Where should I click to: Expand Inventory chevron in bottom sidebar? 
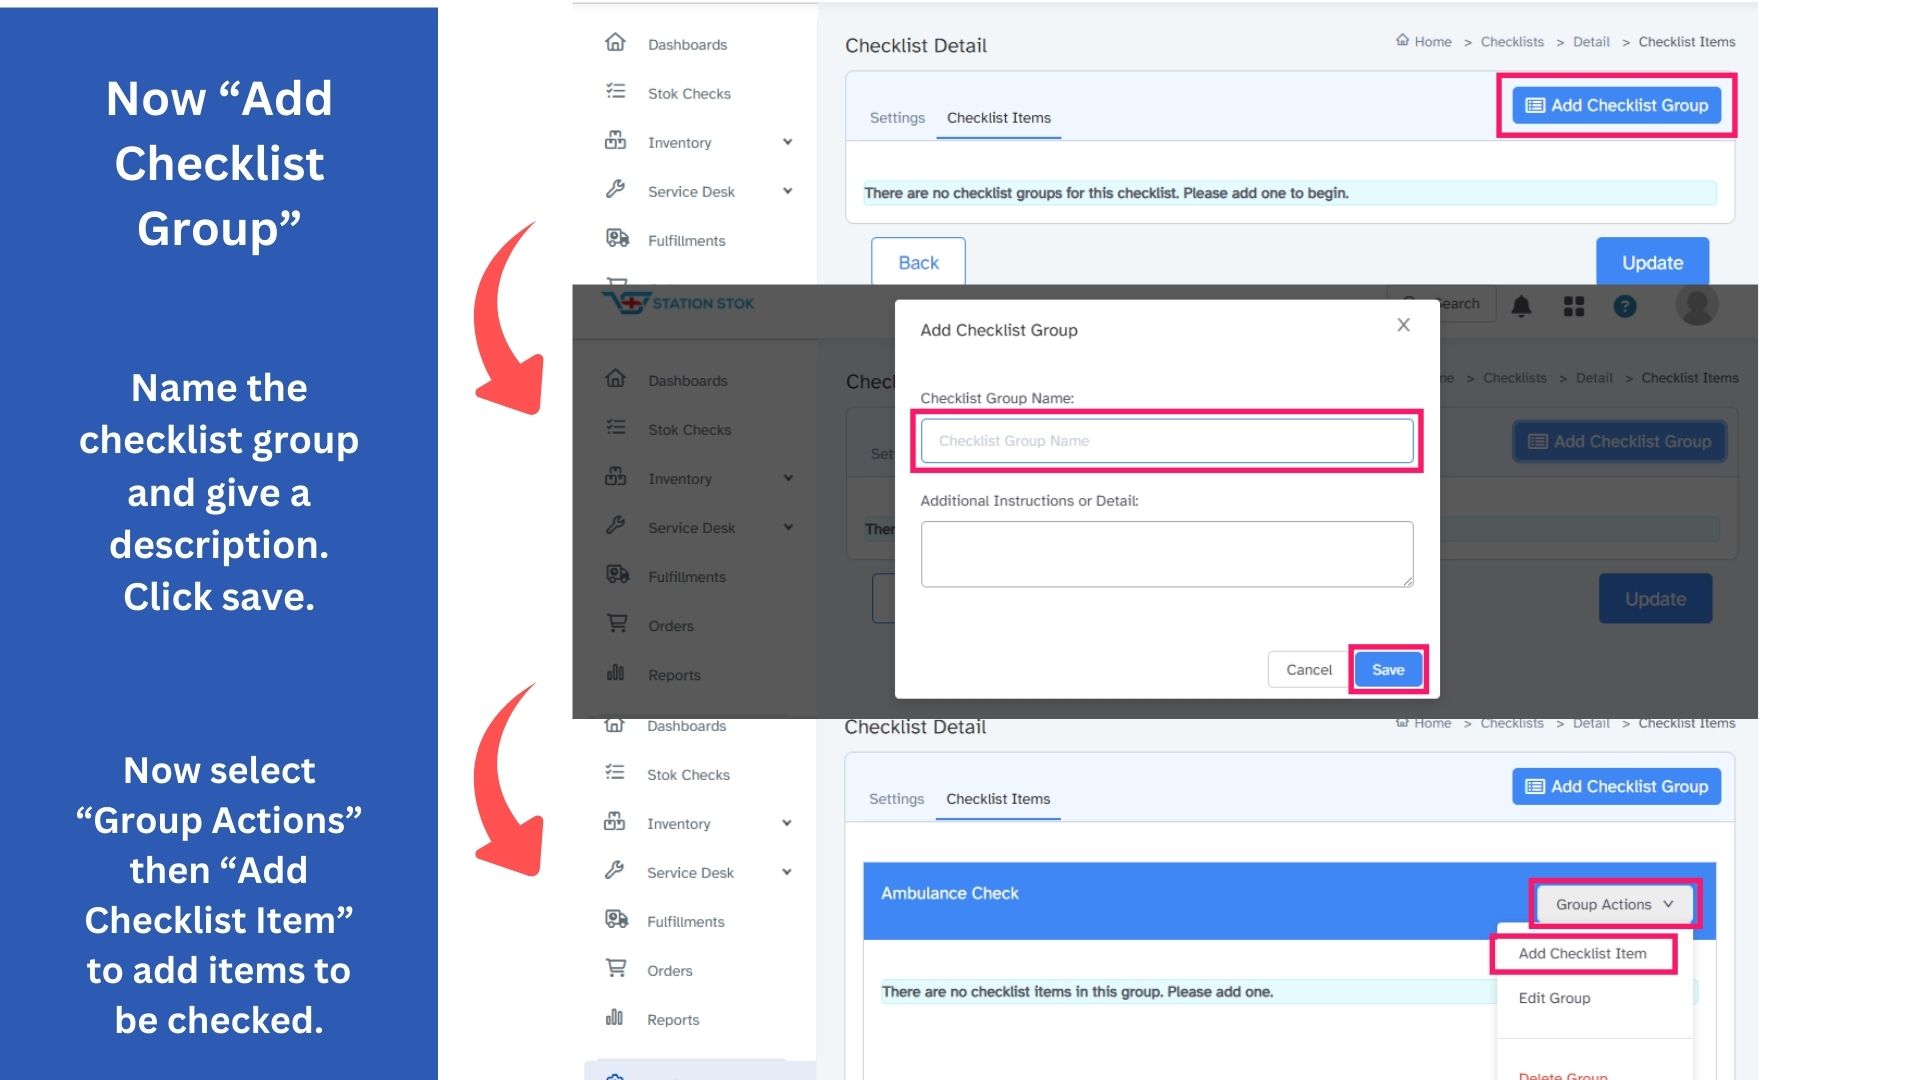[786, 823]
